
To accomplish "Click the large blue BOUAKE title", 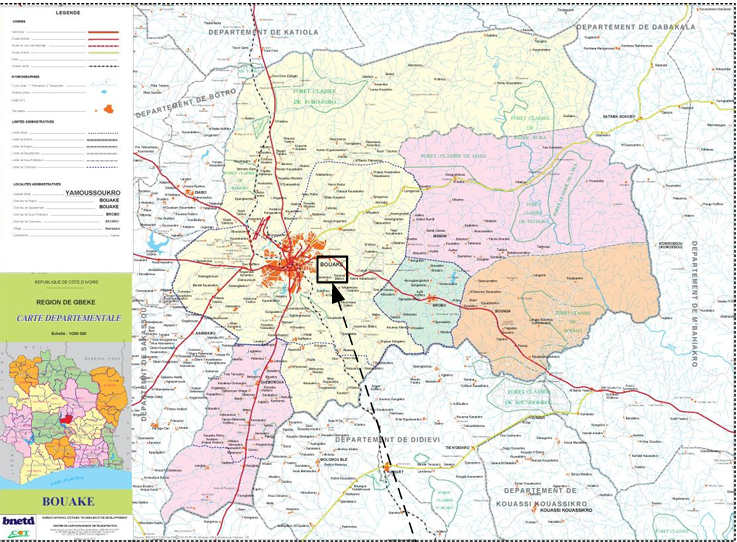I will (x=69, y=502).
